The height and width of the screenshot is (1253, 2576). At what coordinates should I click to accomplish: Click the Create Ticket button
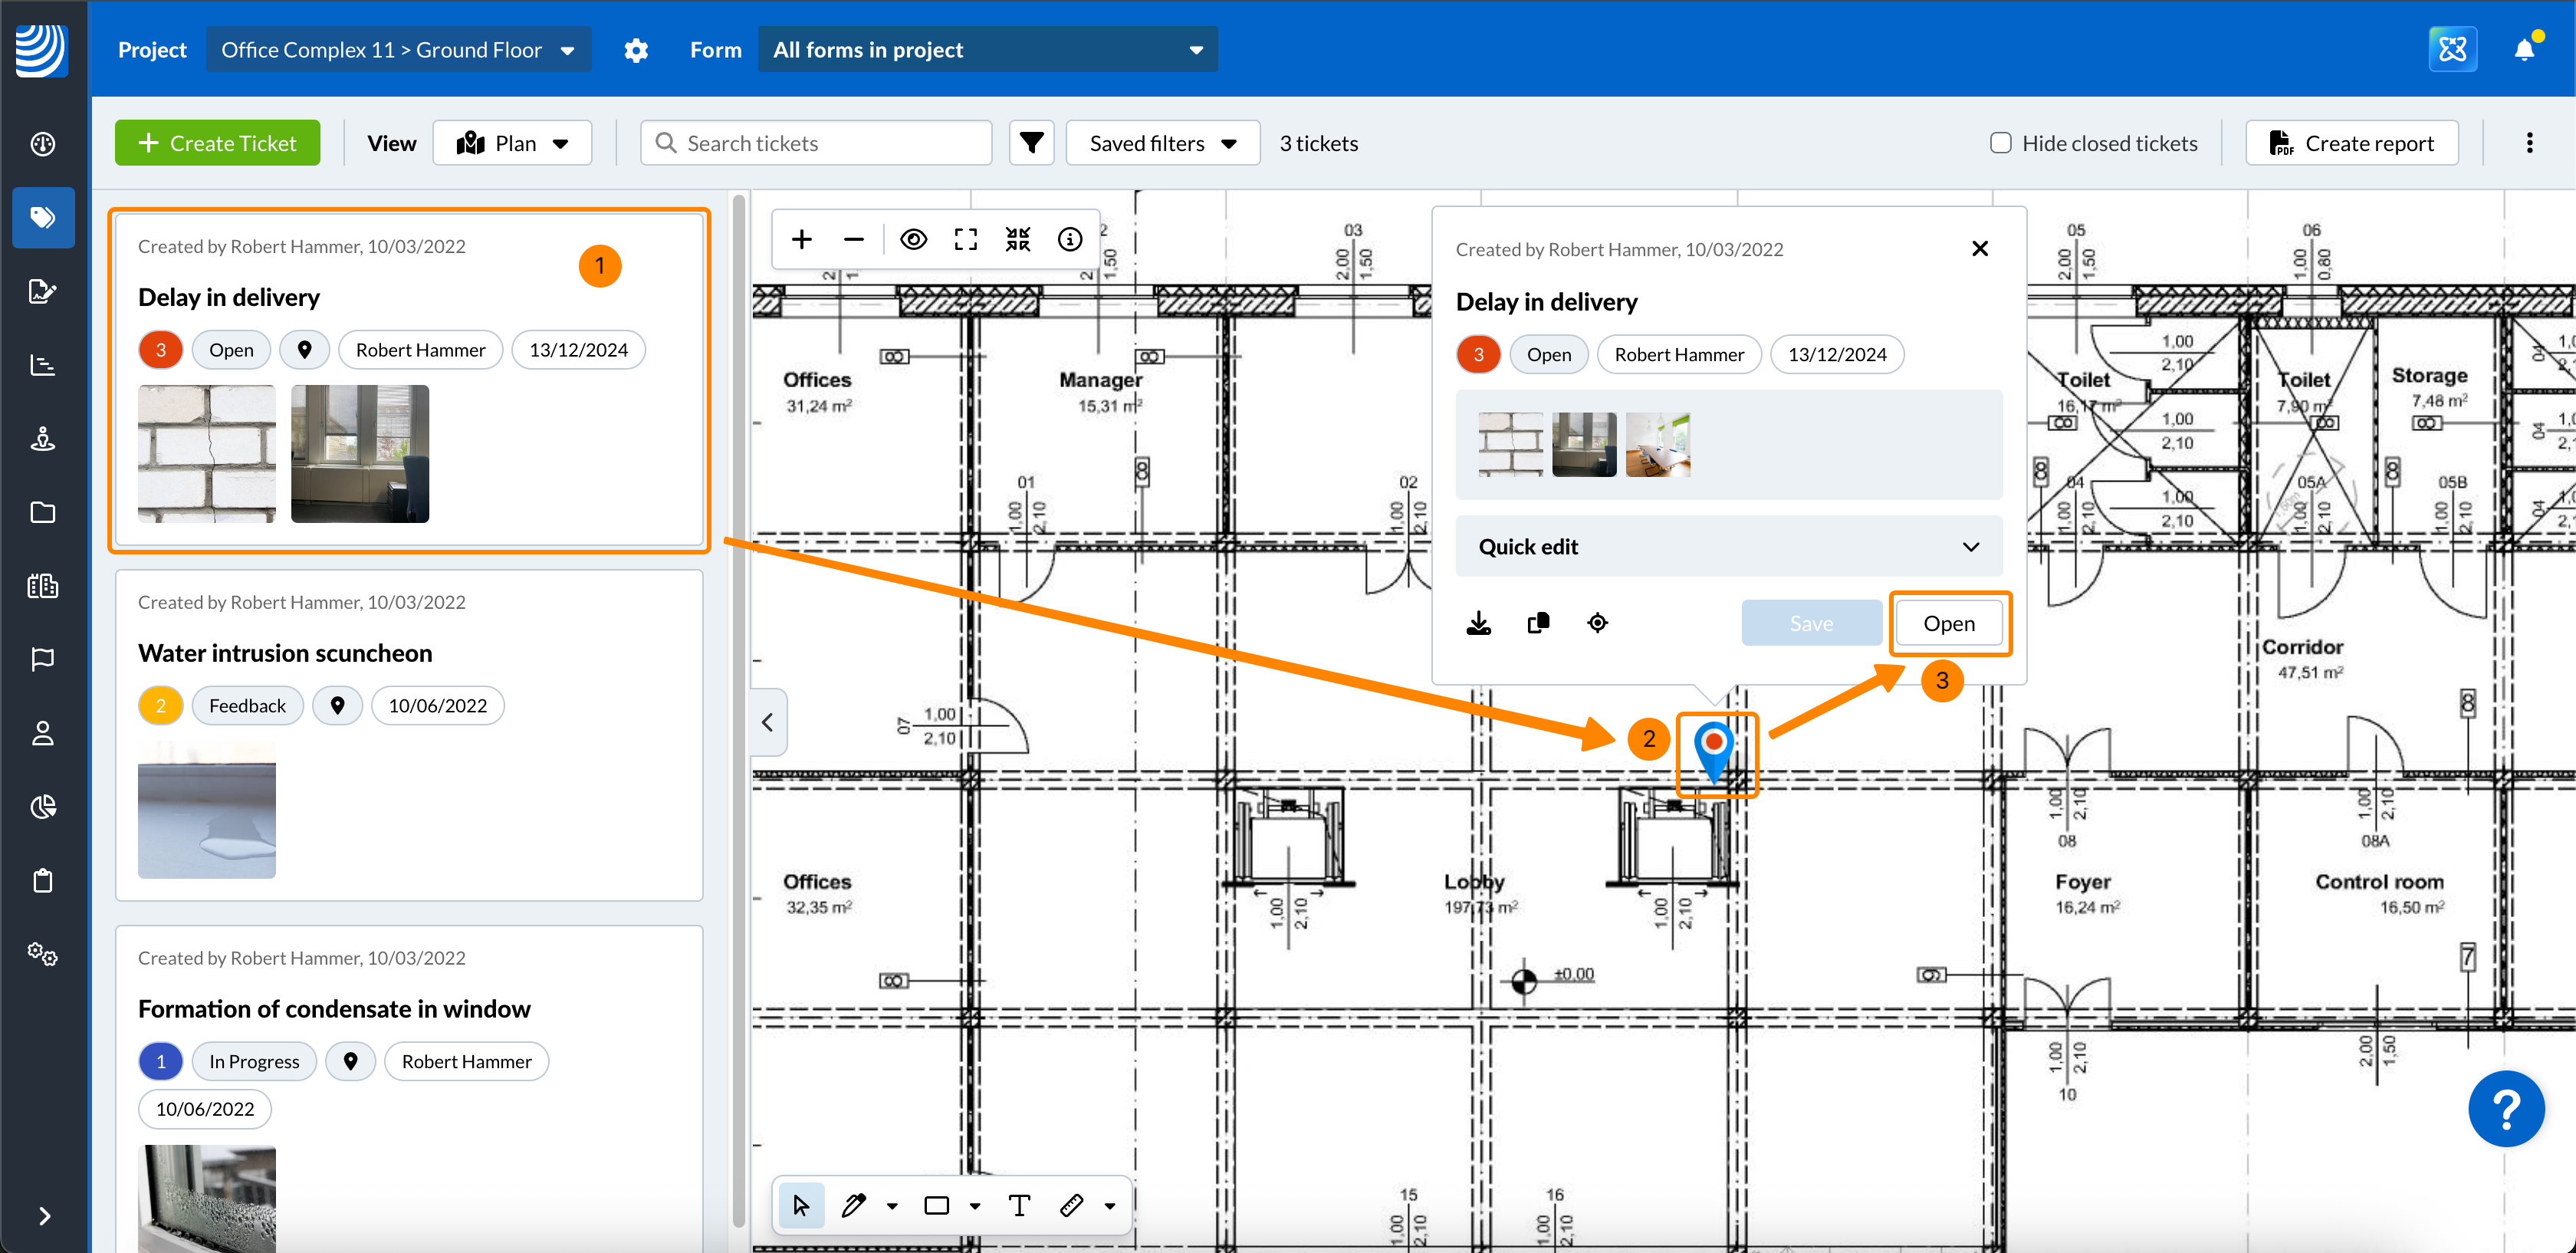tap(217, 143)
